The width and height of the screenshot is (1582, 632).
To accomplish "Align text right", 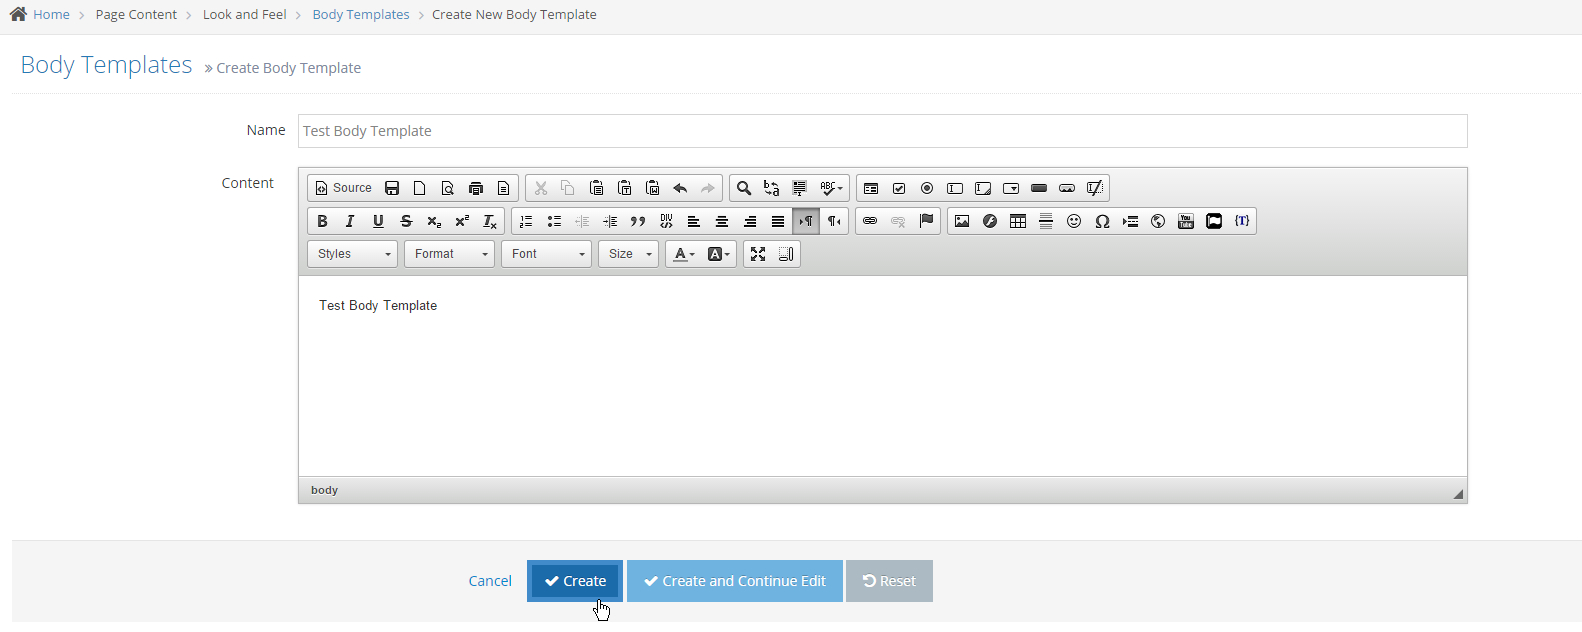I will point(750,221).
